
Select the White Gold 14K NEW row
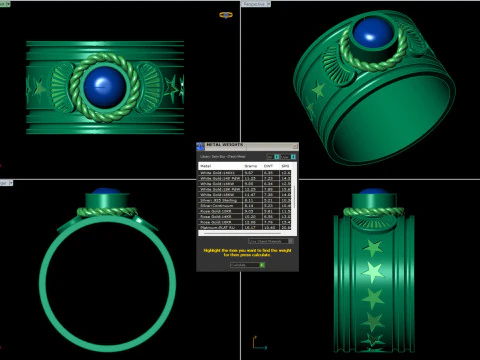pos(245,178)
